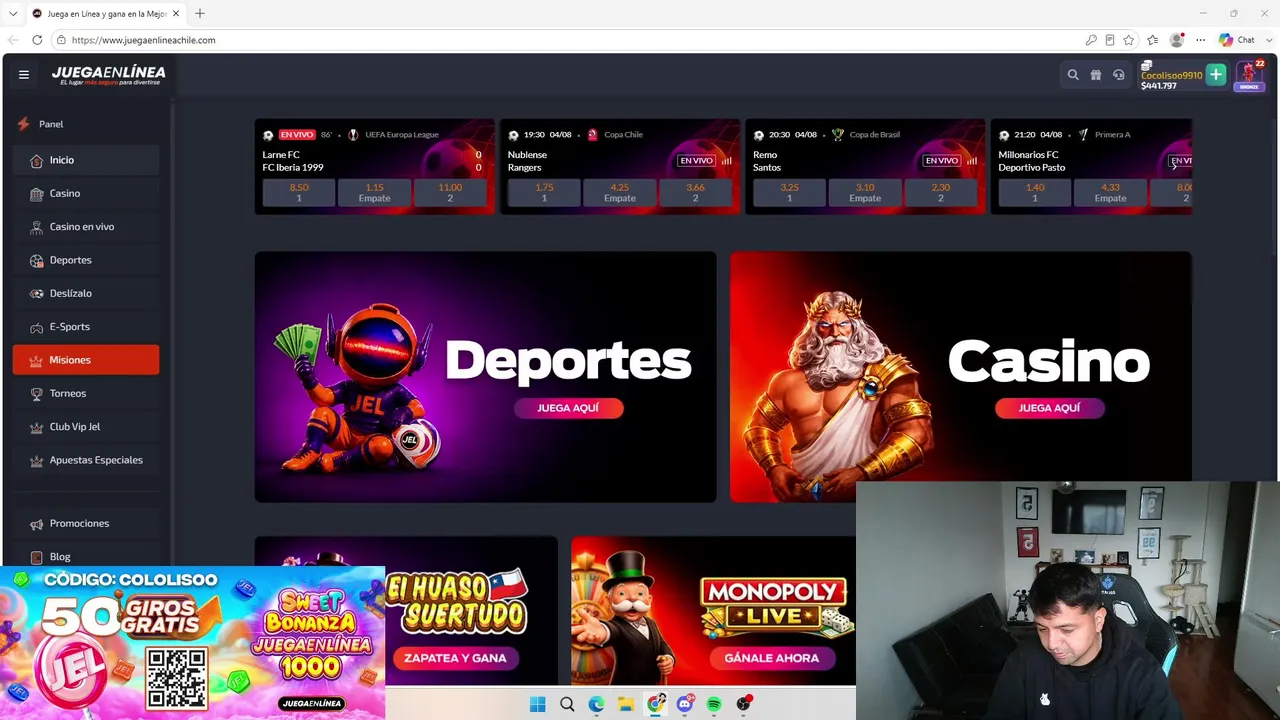Bet 3.66 on Rangers win

pyautogui.click(x=696, y=193)
